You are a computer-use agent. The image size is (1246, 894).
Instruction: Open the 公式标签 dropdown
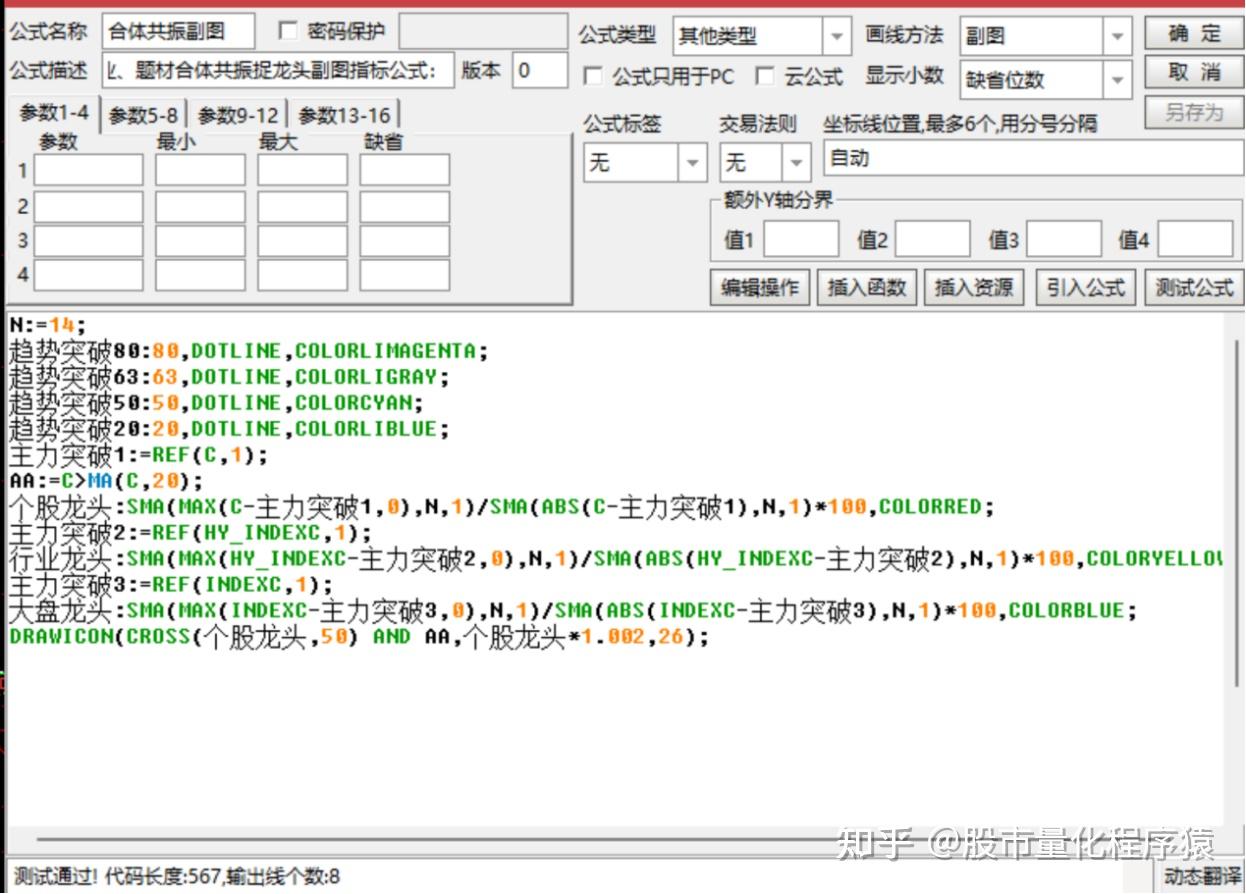point(692,161)
